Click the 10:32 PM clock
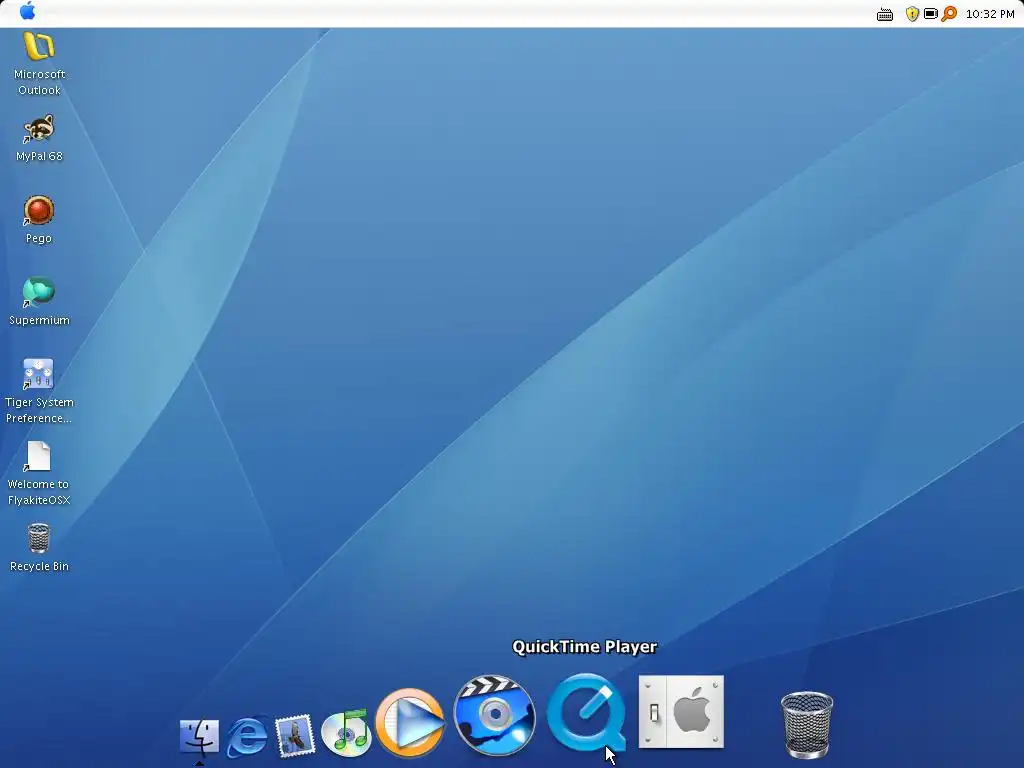 click(990, 14)
